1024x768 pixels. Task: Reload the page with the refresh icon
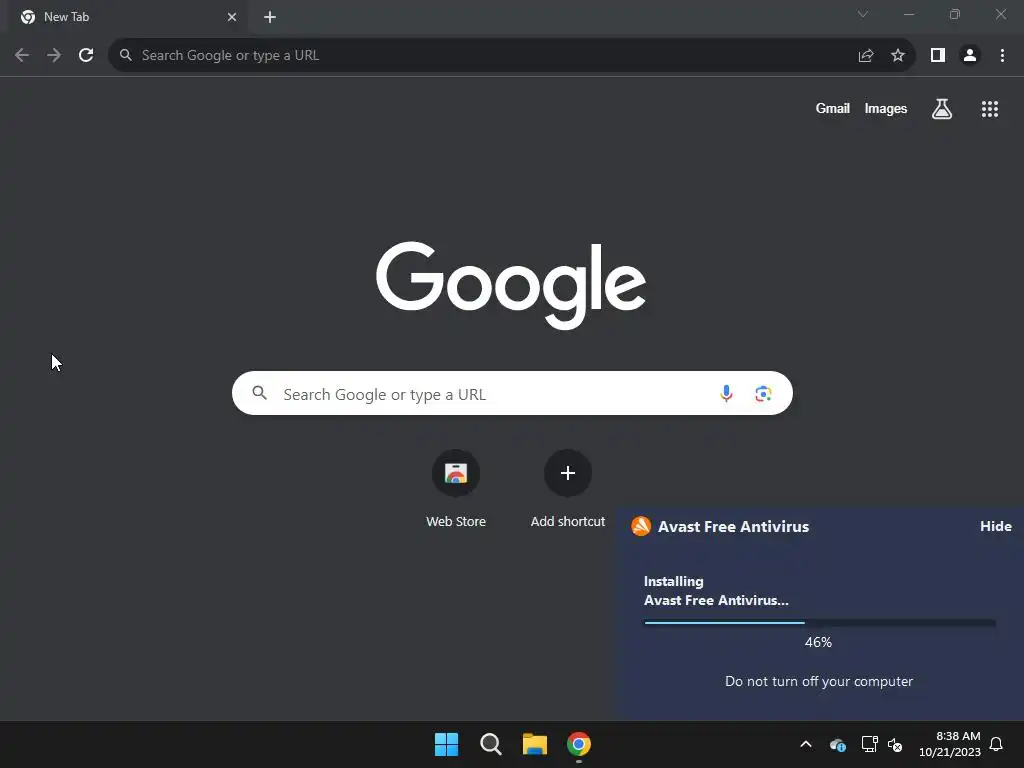[x=86, y=56]
